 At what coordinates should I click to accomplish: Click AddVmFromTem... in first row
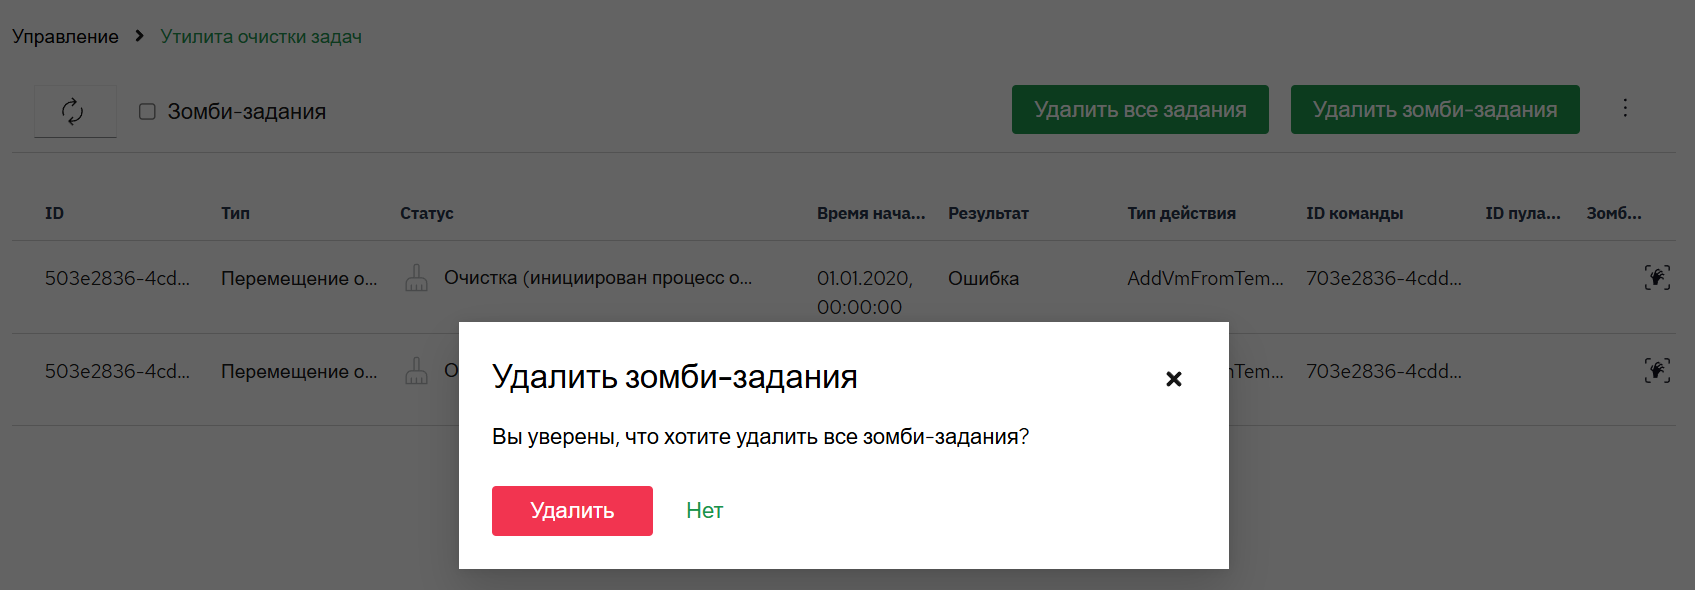pos(1205,278)
